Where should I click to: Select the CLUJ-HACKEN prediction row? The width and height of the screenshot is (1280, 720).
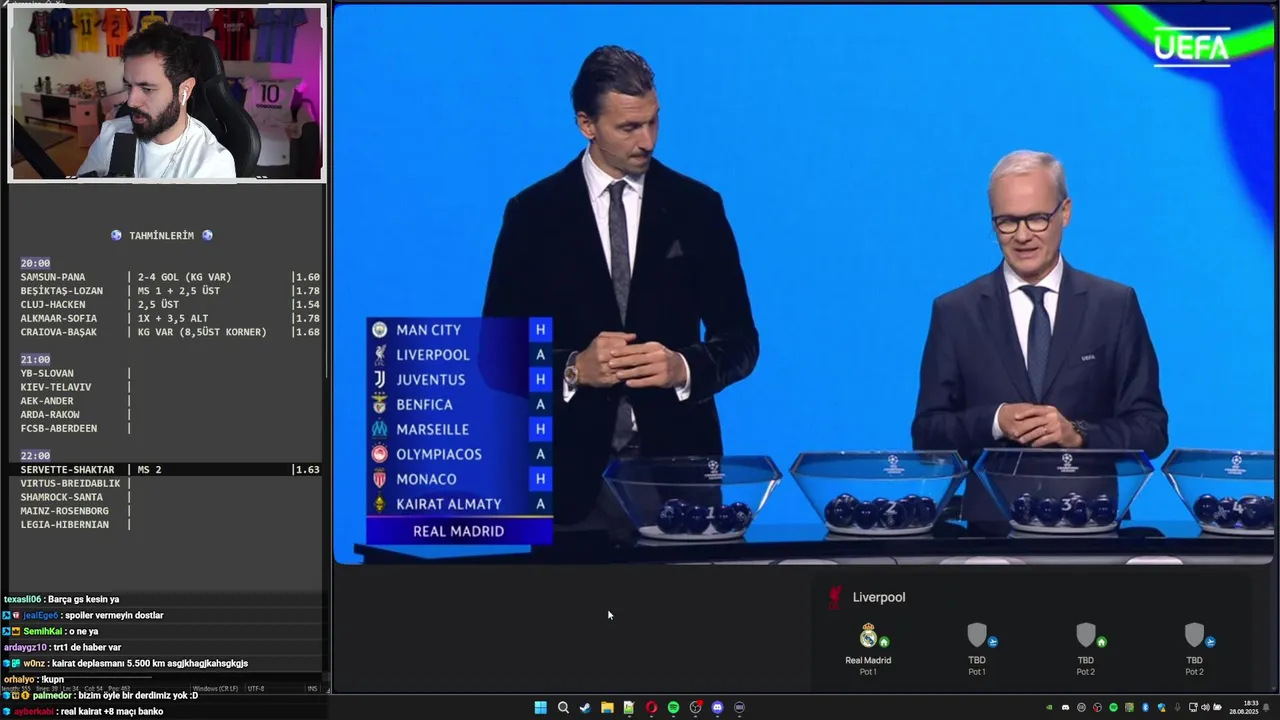[x=170, y=305]
